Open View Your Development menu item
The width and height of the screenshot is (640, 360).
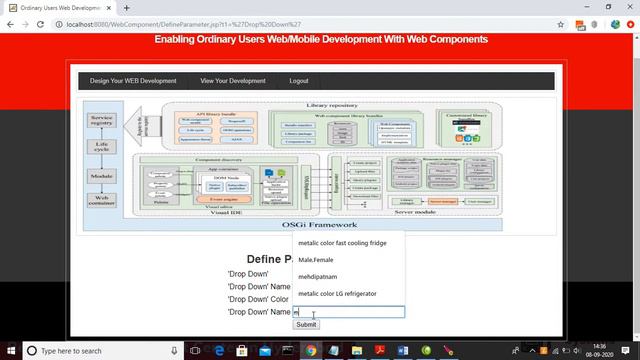click(233, 81)
